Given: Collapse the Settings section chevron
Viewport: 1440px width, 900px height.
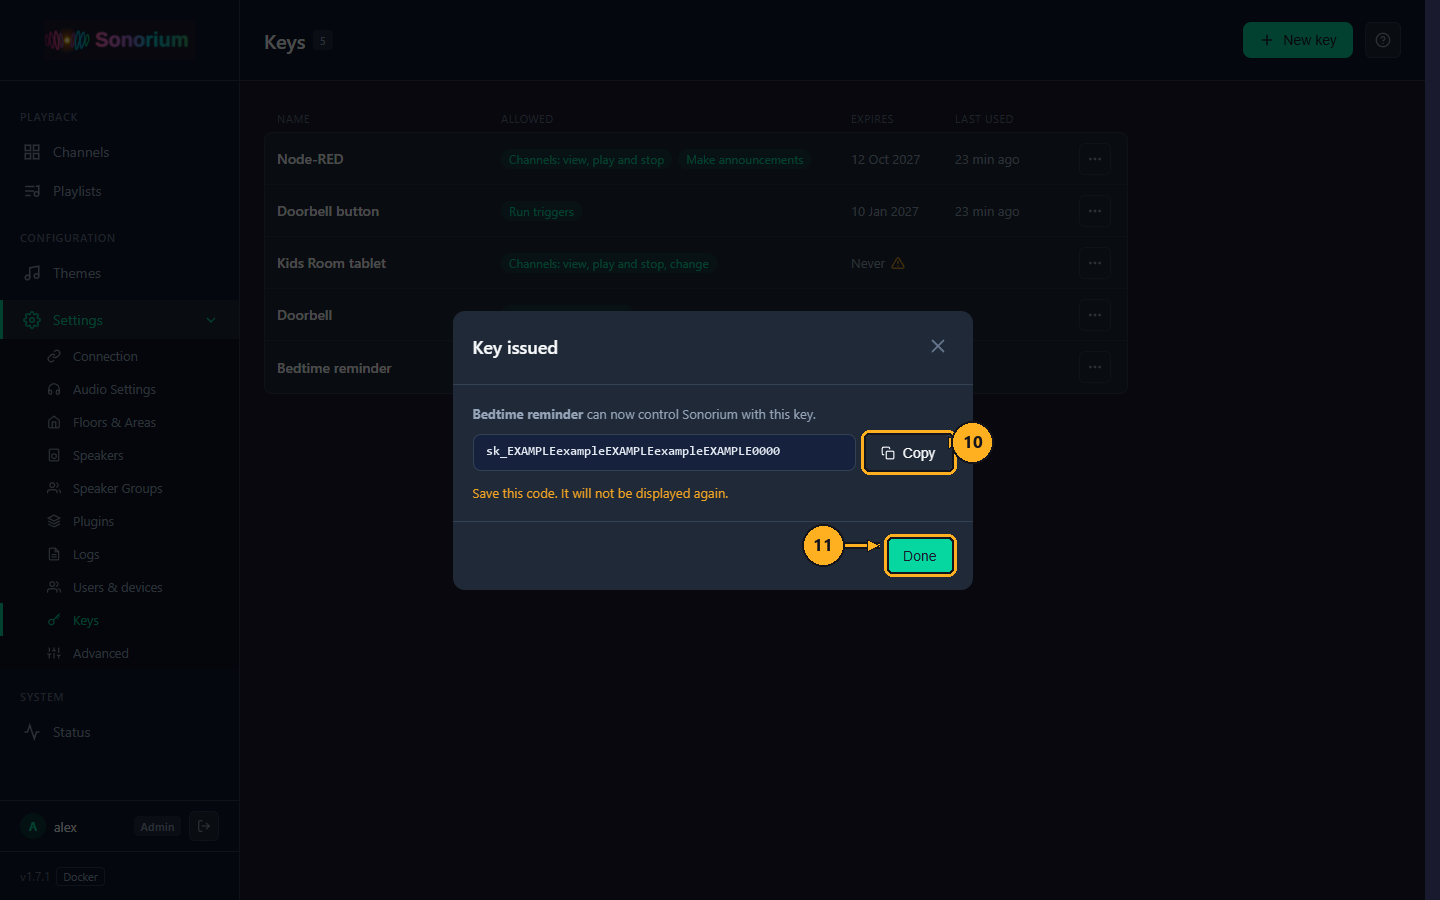Looking at the screenshot, I should (211, 320).
